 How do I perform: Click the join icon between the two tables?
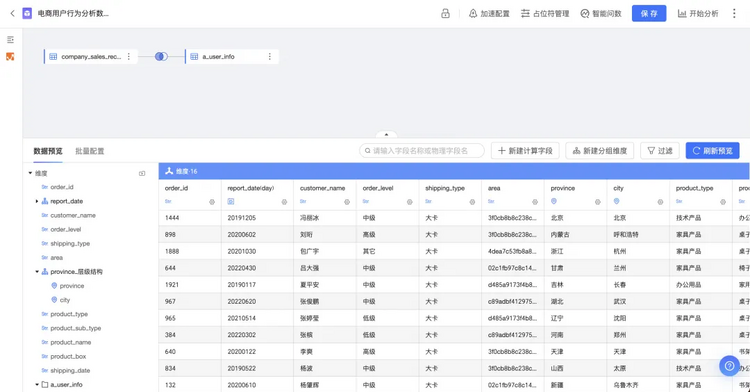click(x=161, y=56)
